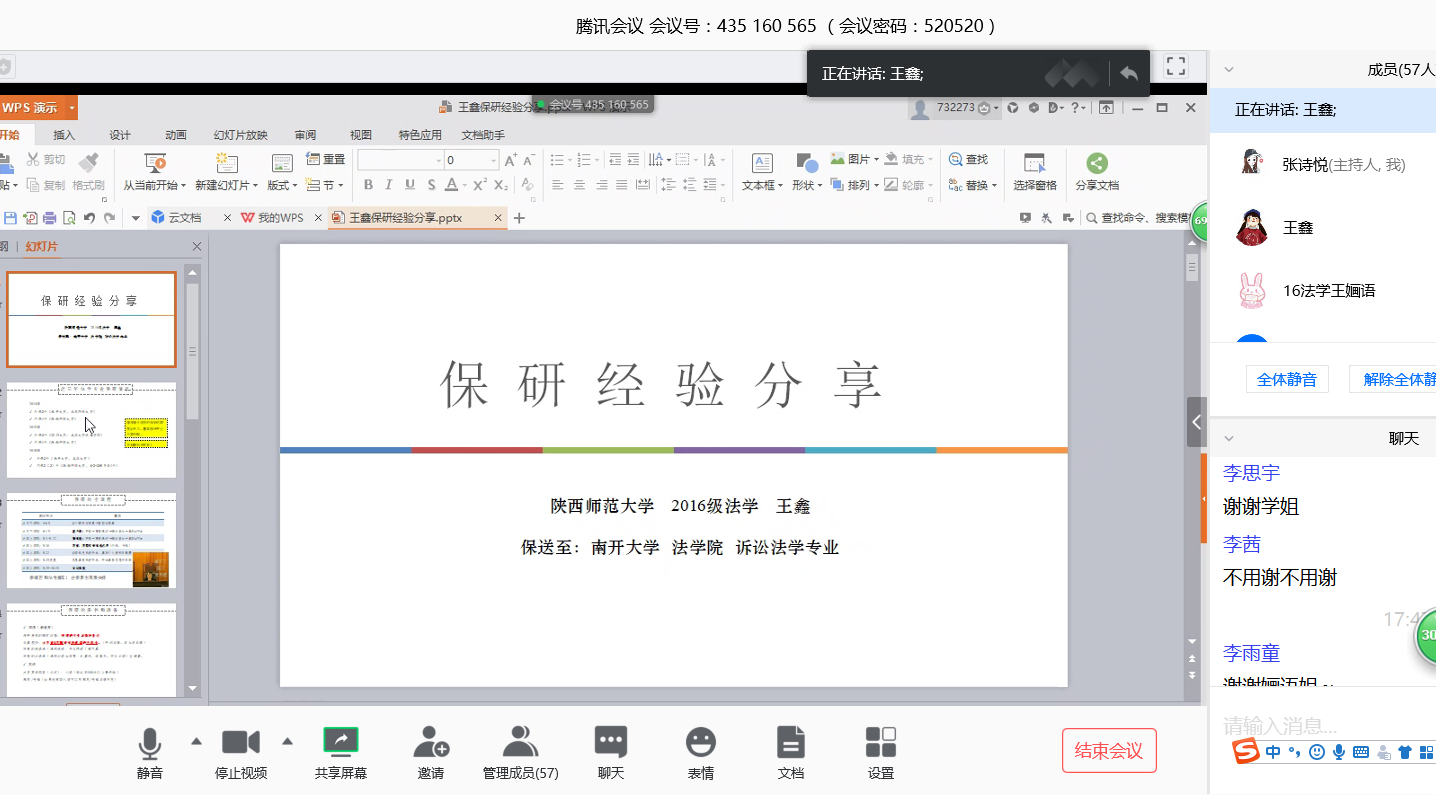Toggle italic I formatting in WPS

click(389, 185)
